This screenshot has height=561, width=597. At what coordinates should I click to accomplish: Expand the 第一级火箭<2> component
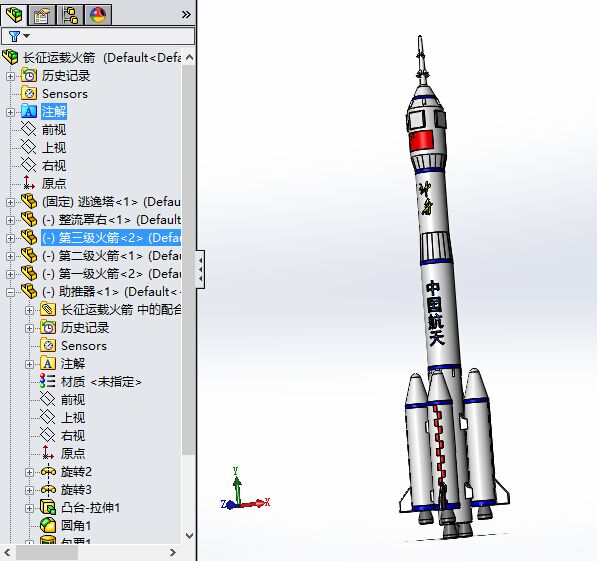click(10, 274)
